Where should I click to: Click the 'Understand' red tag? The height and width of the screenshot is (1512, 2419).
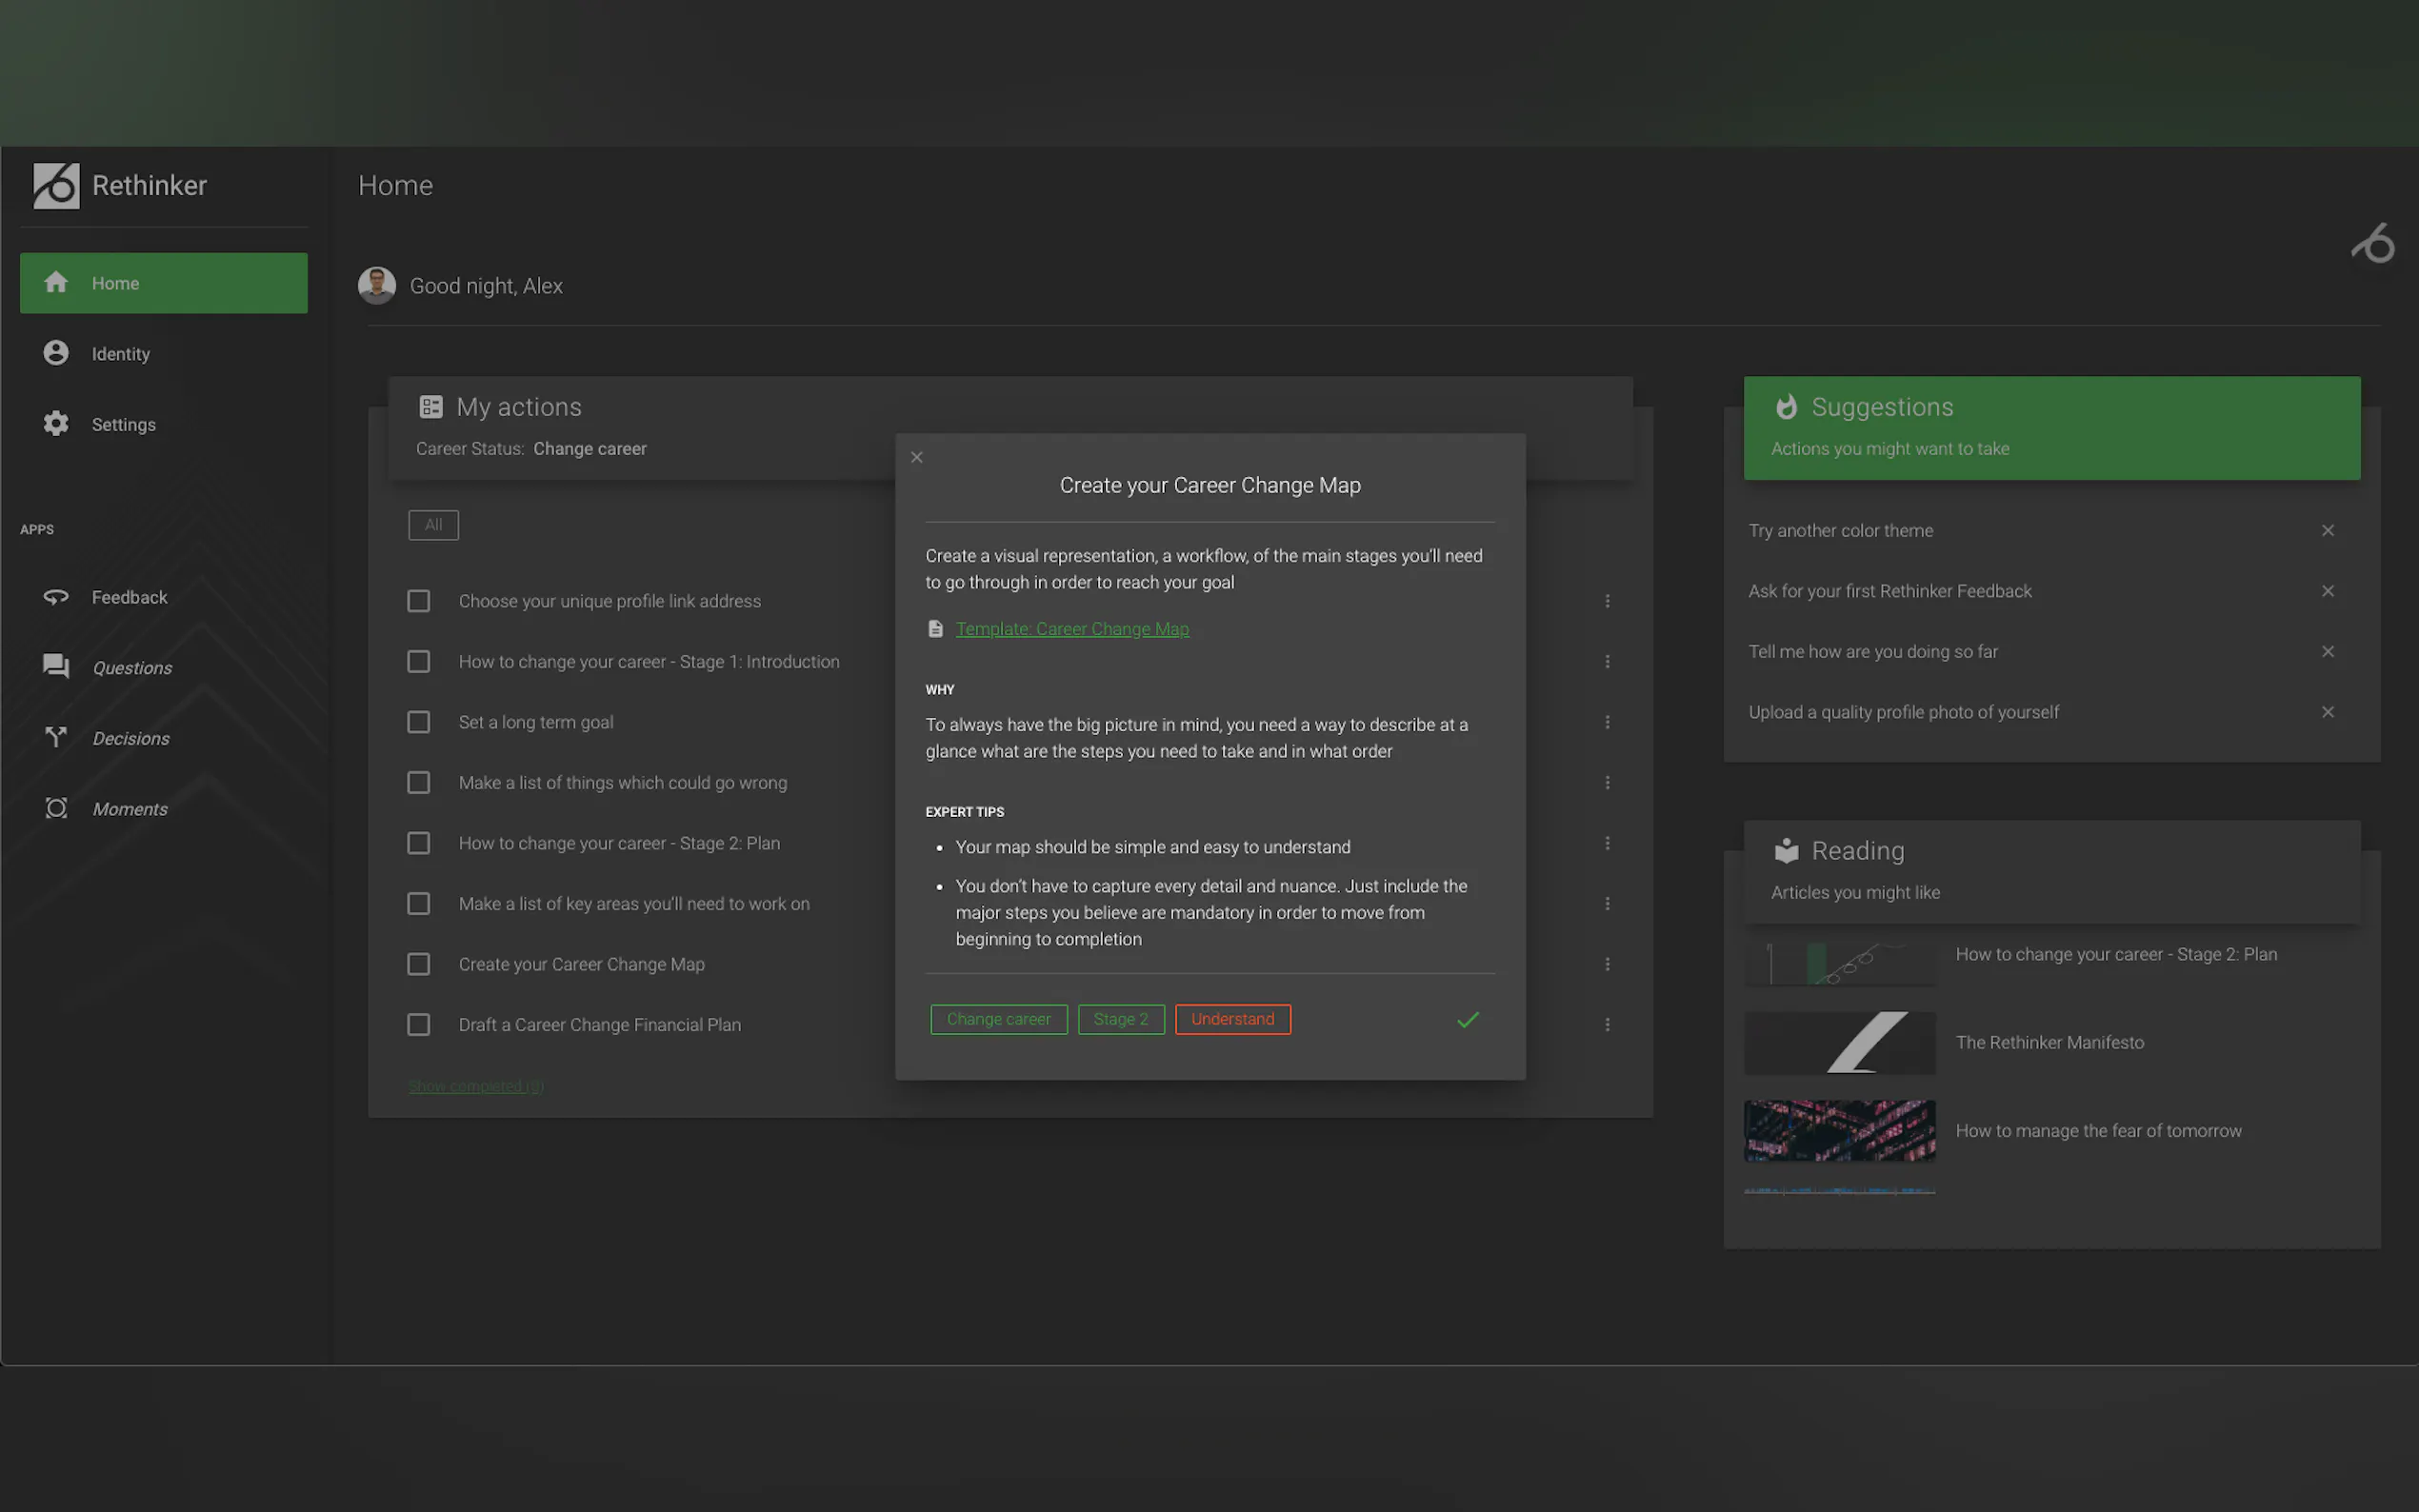pos(1232,1019)
